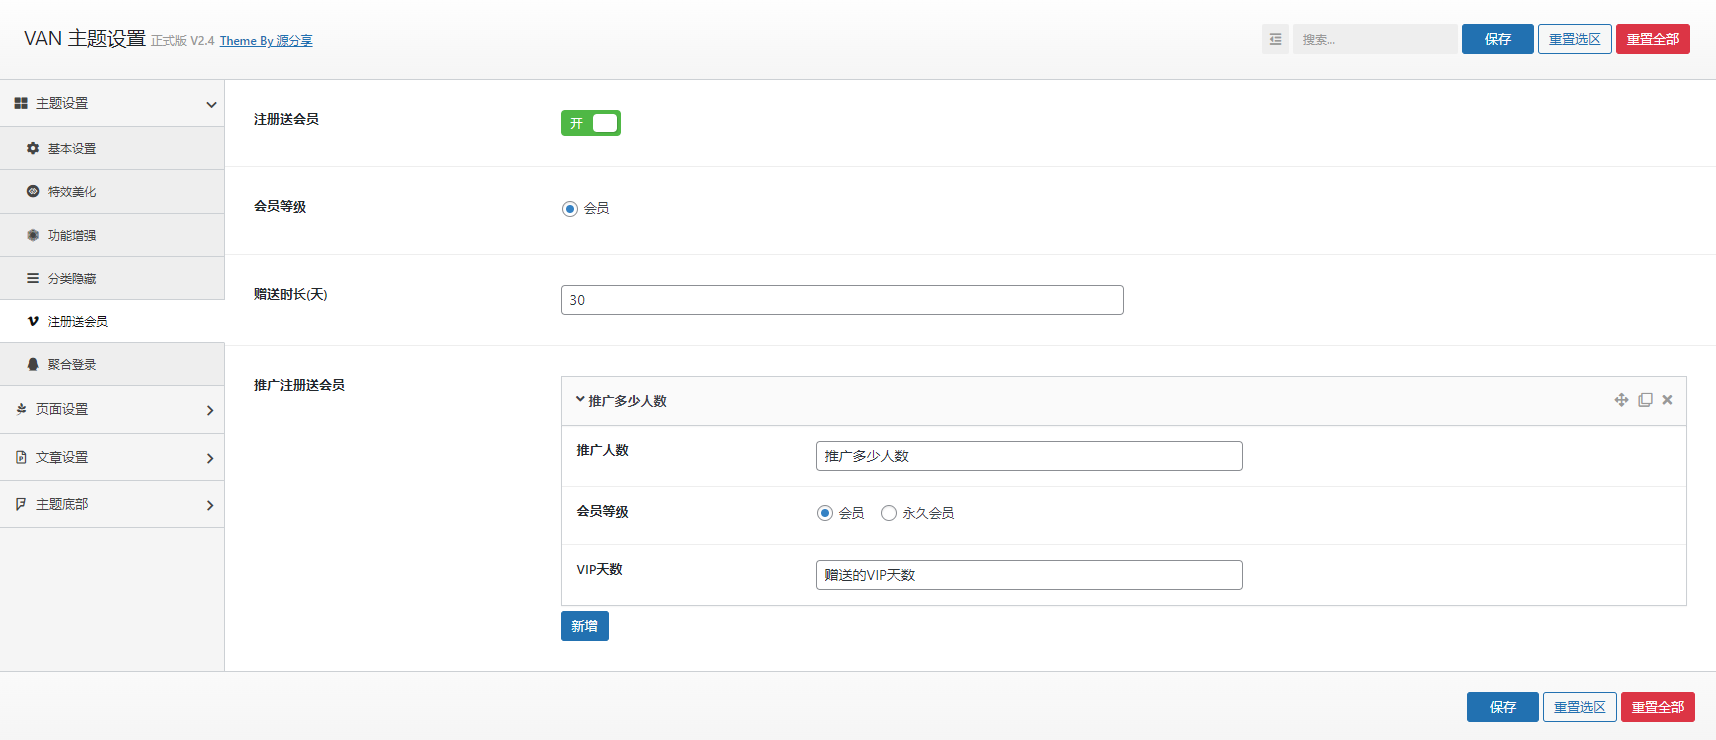Click the eye icon for 特效美化
Viewport: 1716px width, 740px height.
(x=33, y=191)
